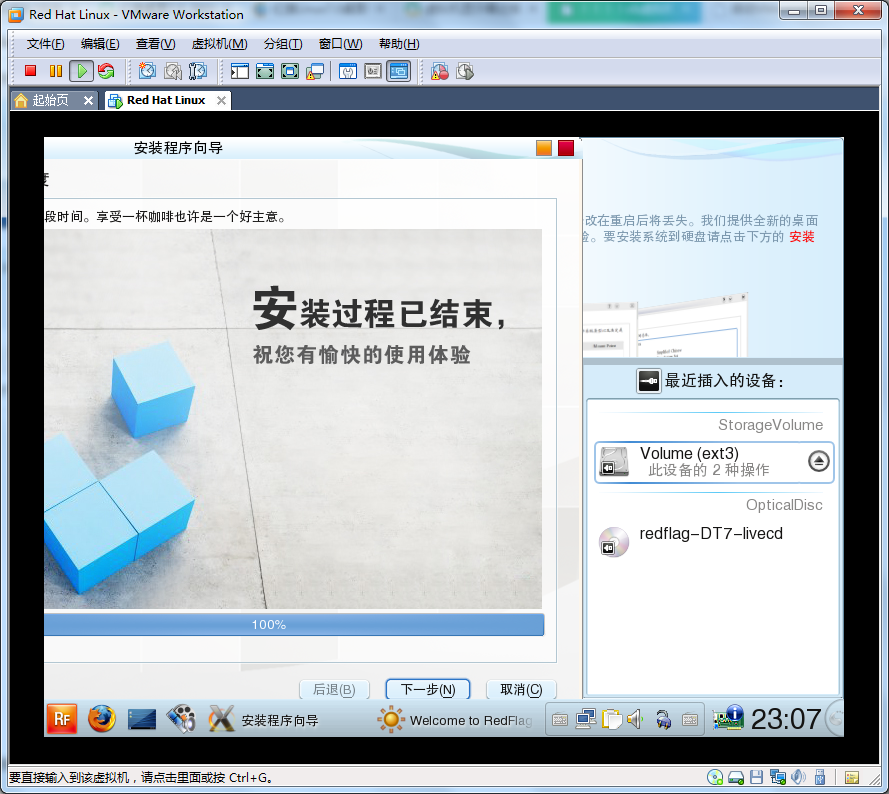
Task: Click the orange minimize square of installer
Action: tap(544, 147)
